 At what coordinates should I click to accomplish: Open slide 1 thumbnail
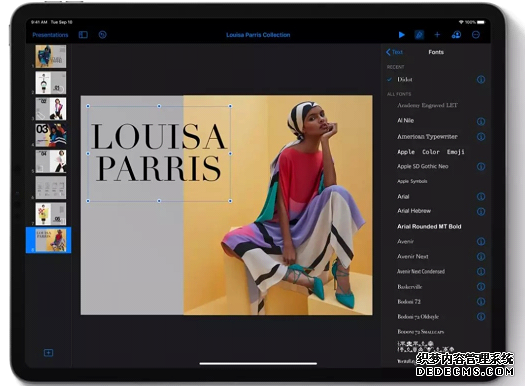(51, 56)
